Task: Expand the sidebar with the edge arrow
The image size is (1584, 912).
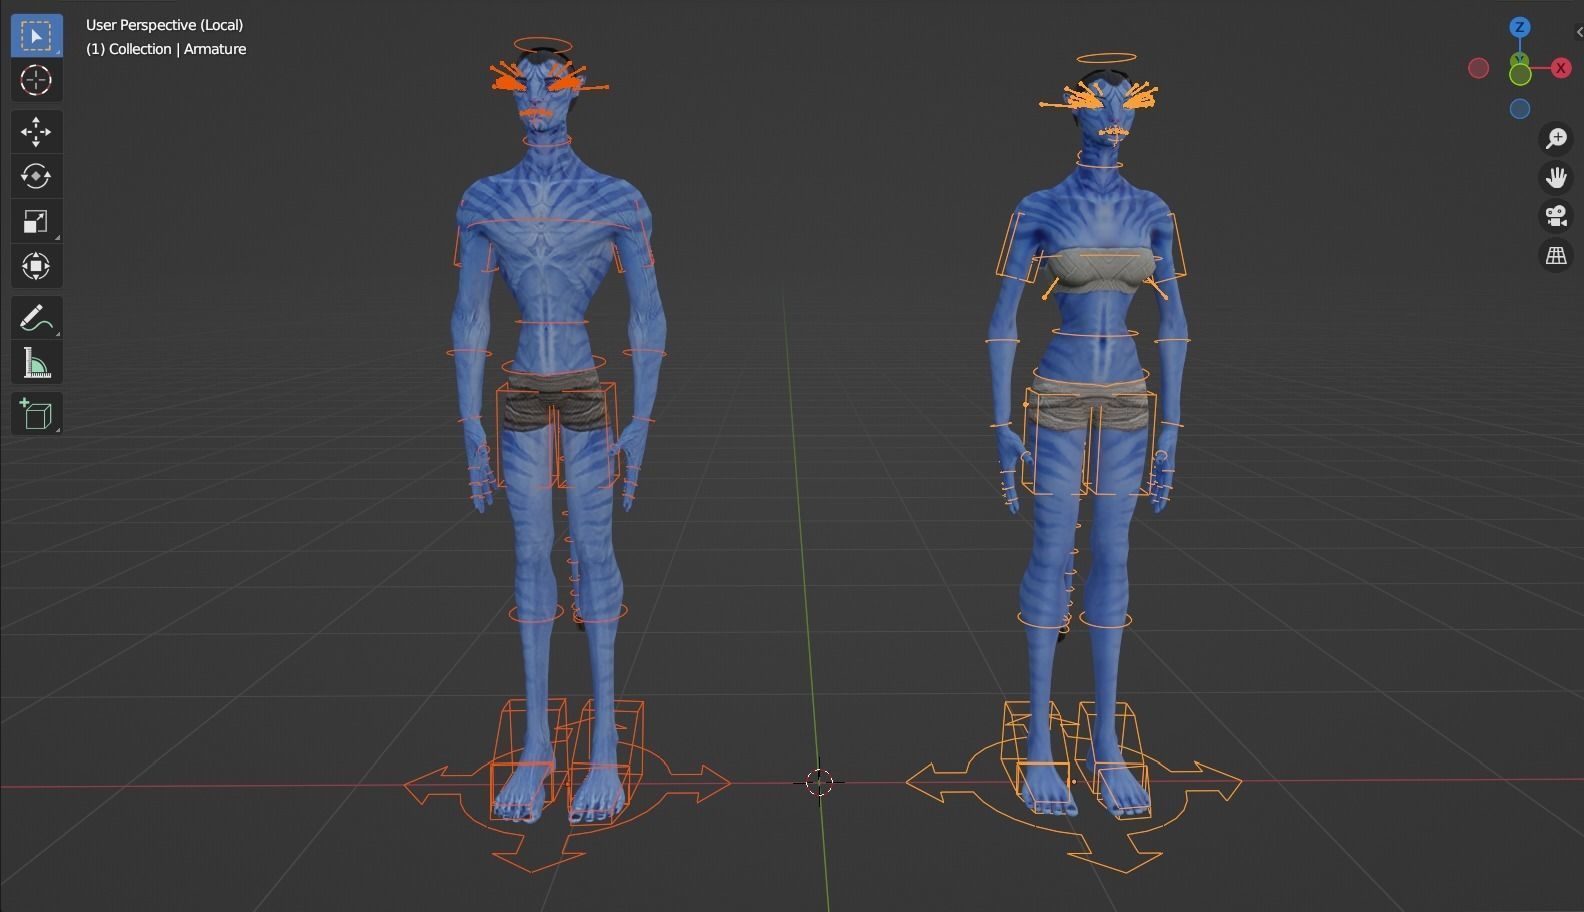Action: (x=1578, y=32)
